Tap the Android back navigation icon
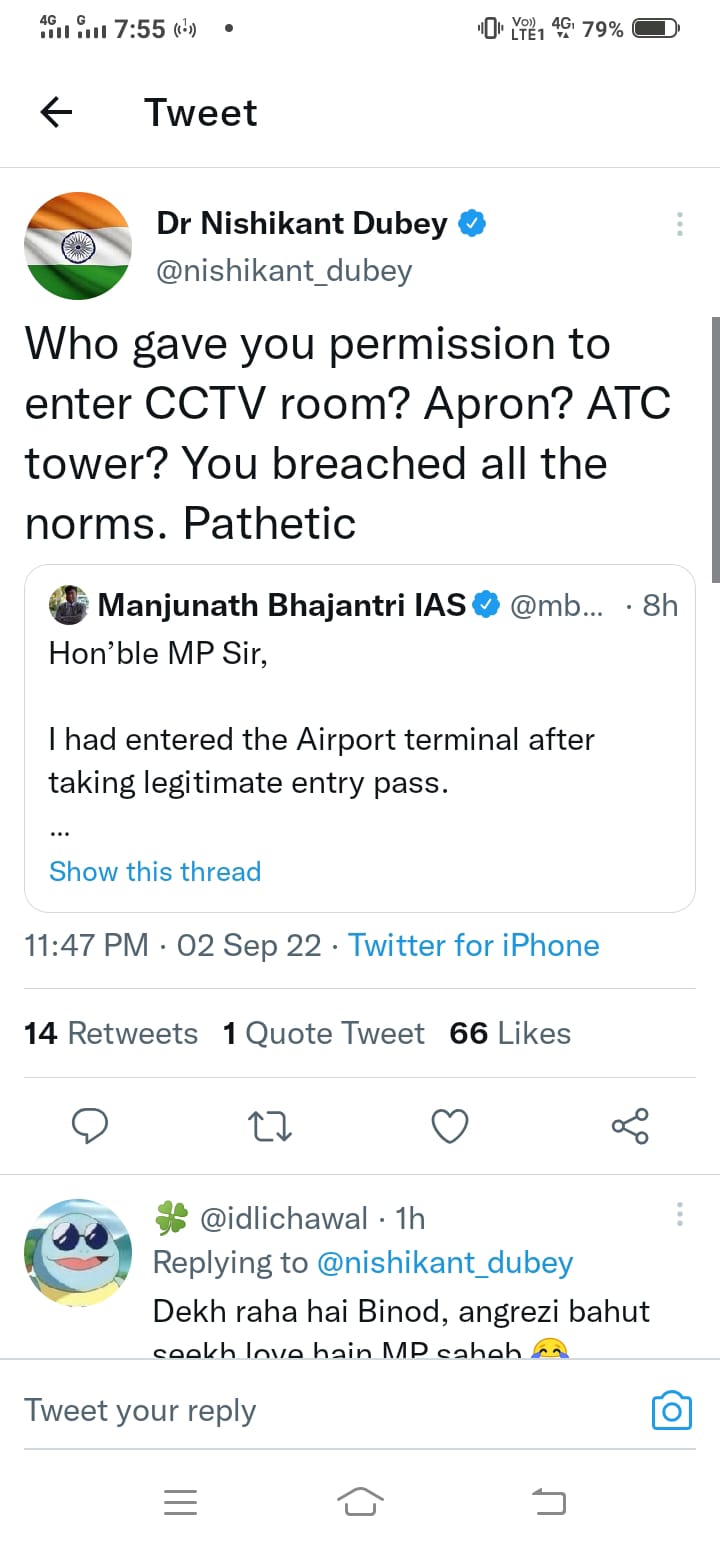The image size is (720, 1544). click(x=548, y=1501)
